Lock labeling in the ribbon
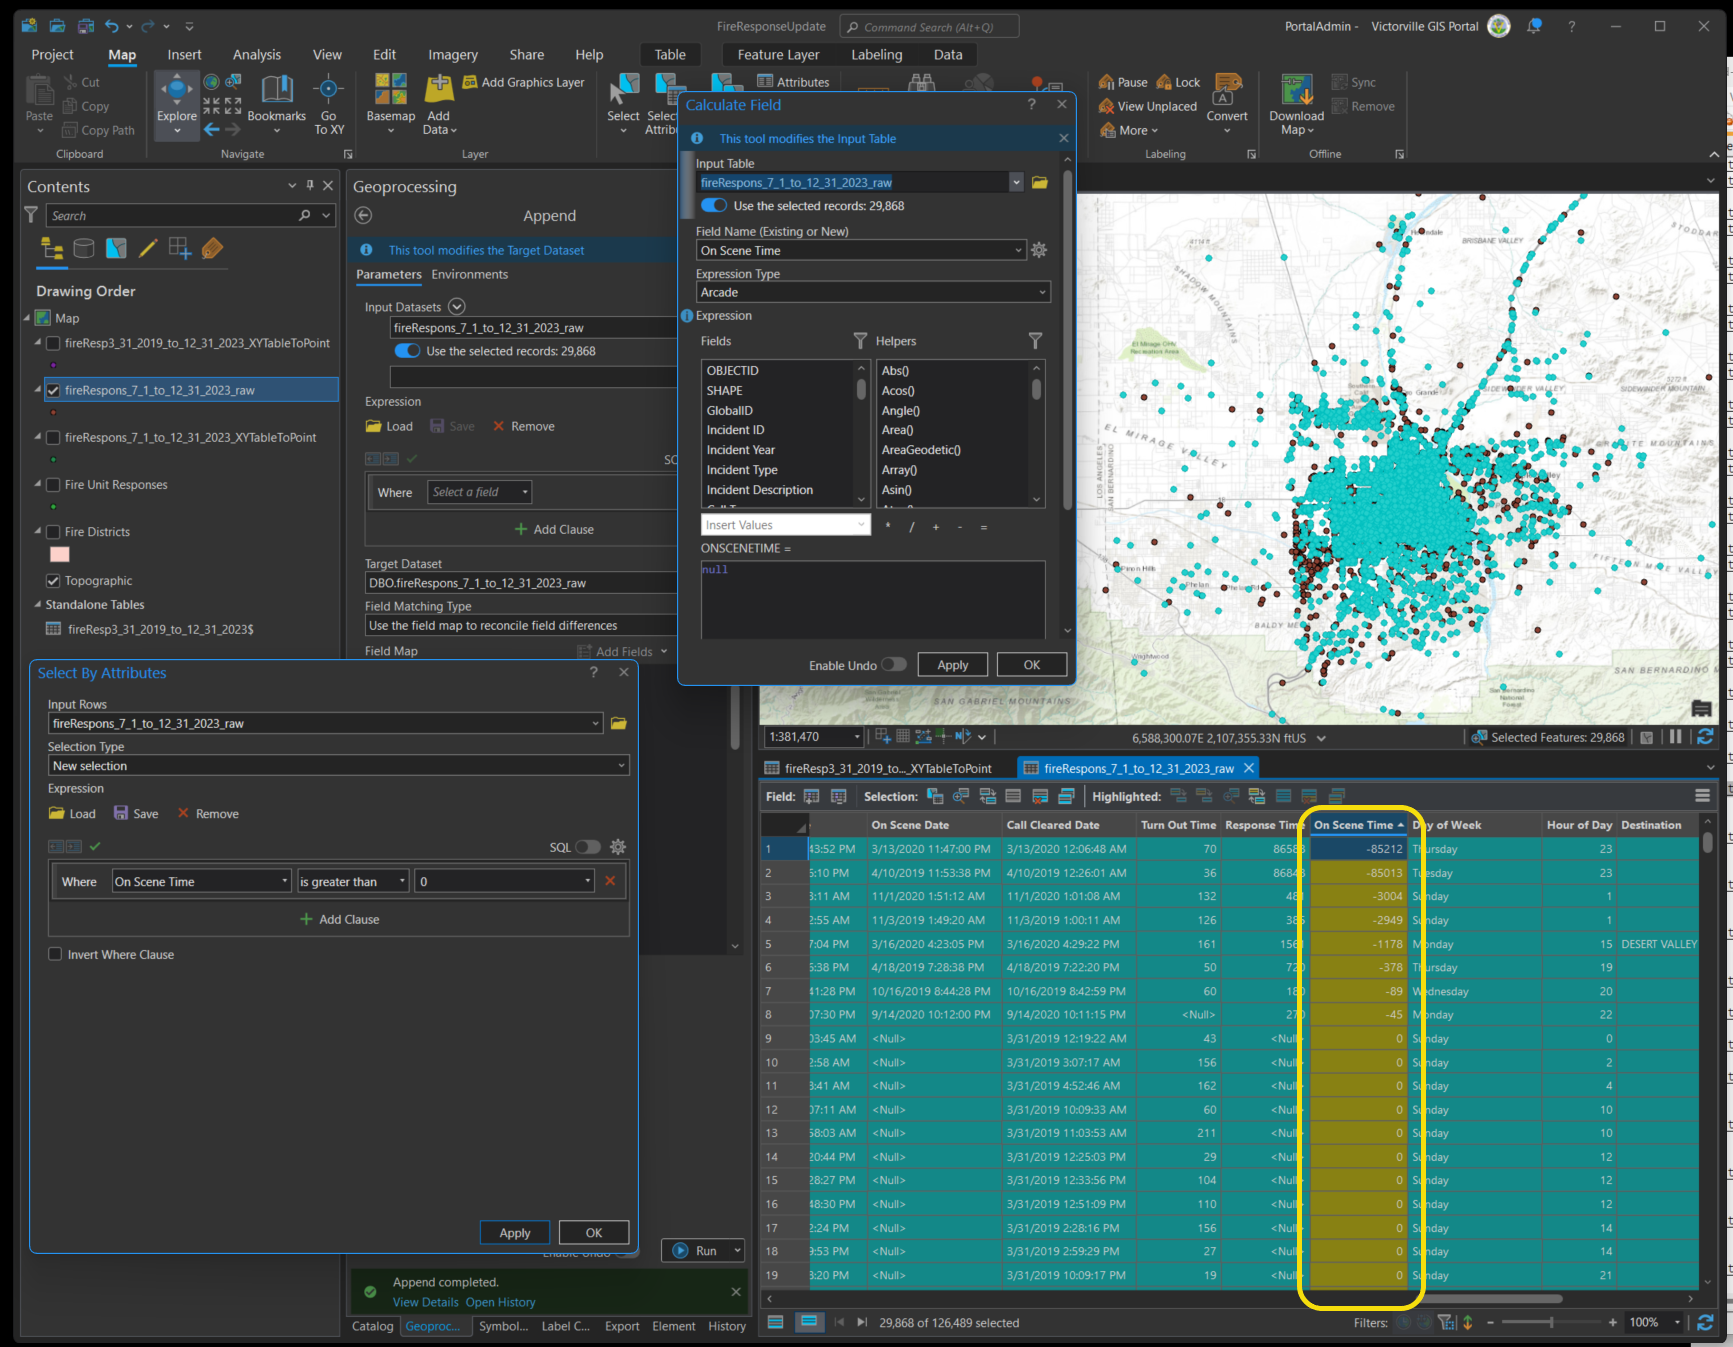The height and width of the screenshot is (1347, 1733). pyautogui.click(x=1178, y=83)
